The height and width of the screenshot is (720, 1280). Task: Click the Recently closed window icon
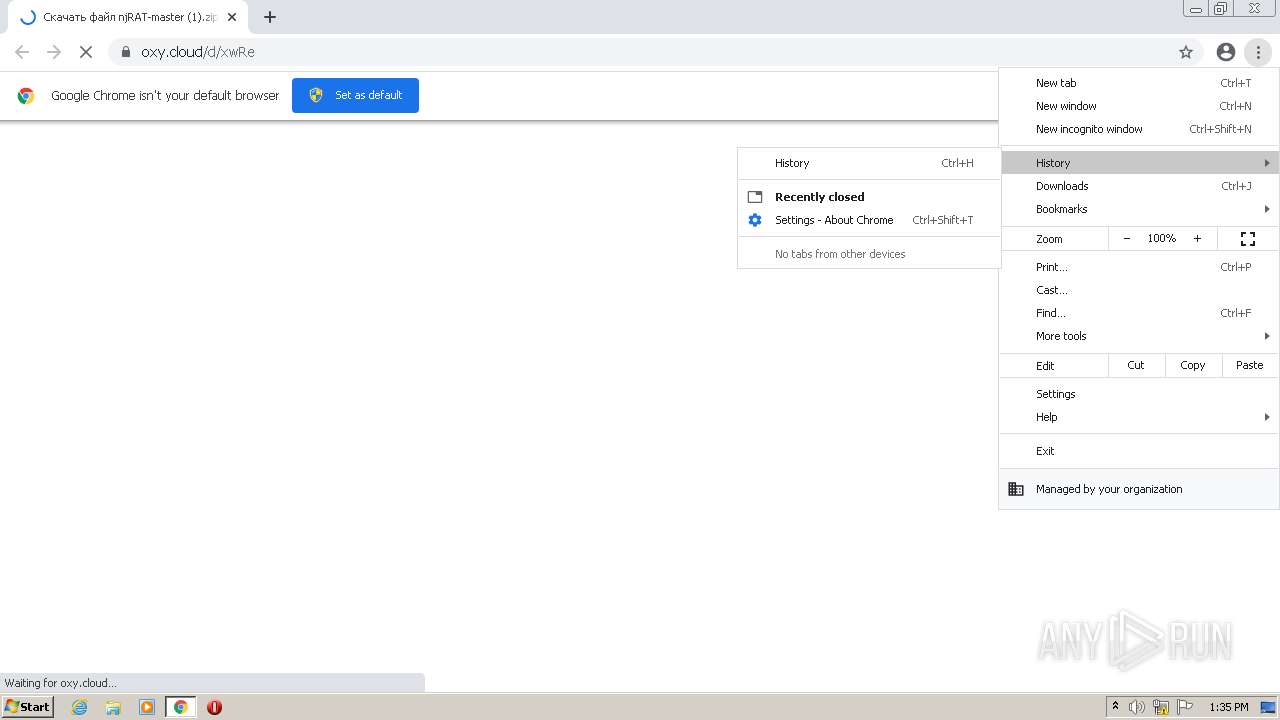point(755,197)
